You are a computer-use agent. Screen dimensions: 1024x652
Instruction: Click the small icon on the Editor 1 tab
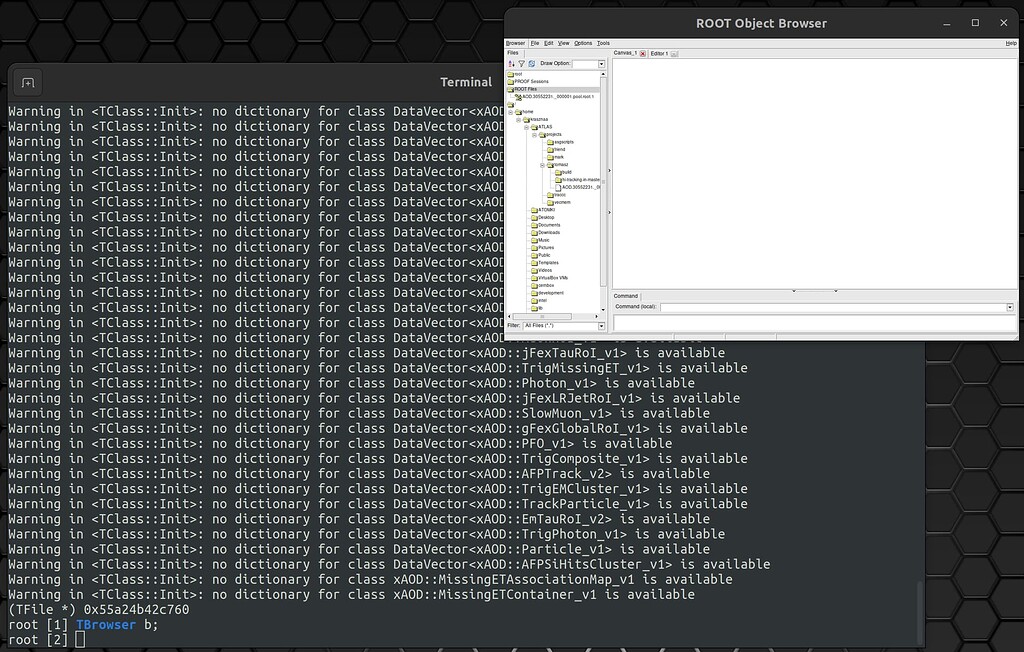pos(674,54)
